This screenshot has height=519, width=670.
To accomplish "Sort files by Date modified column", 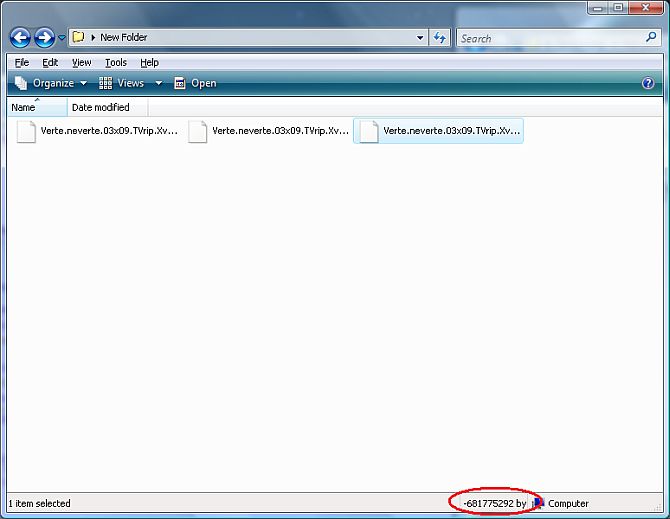I will point(107,108).
